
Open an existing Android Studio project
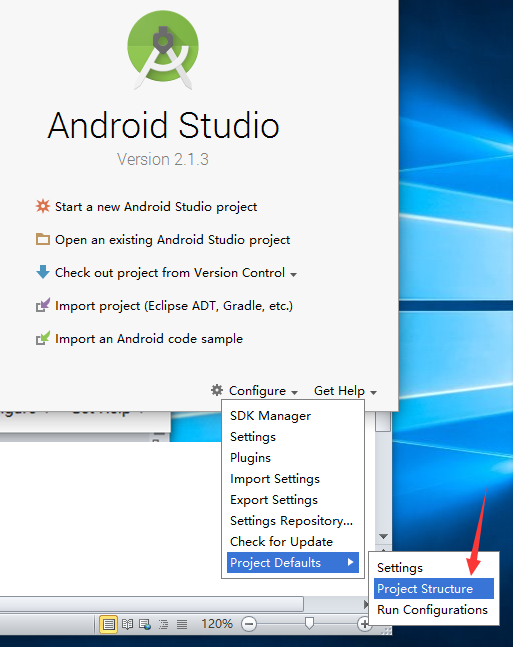(173, 240)
